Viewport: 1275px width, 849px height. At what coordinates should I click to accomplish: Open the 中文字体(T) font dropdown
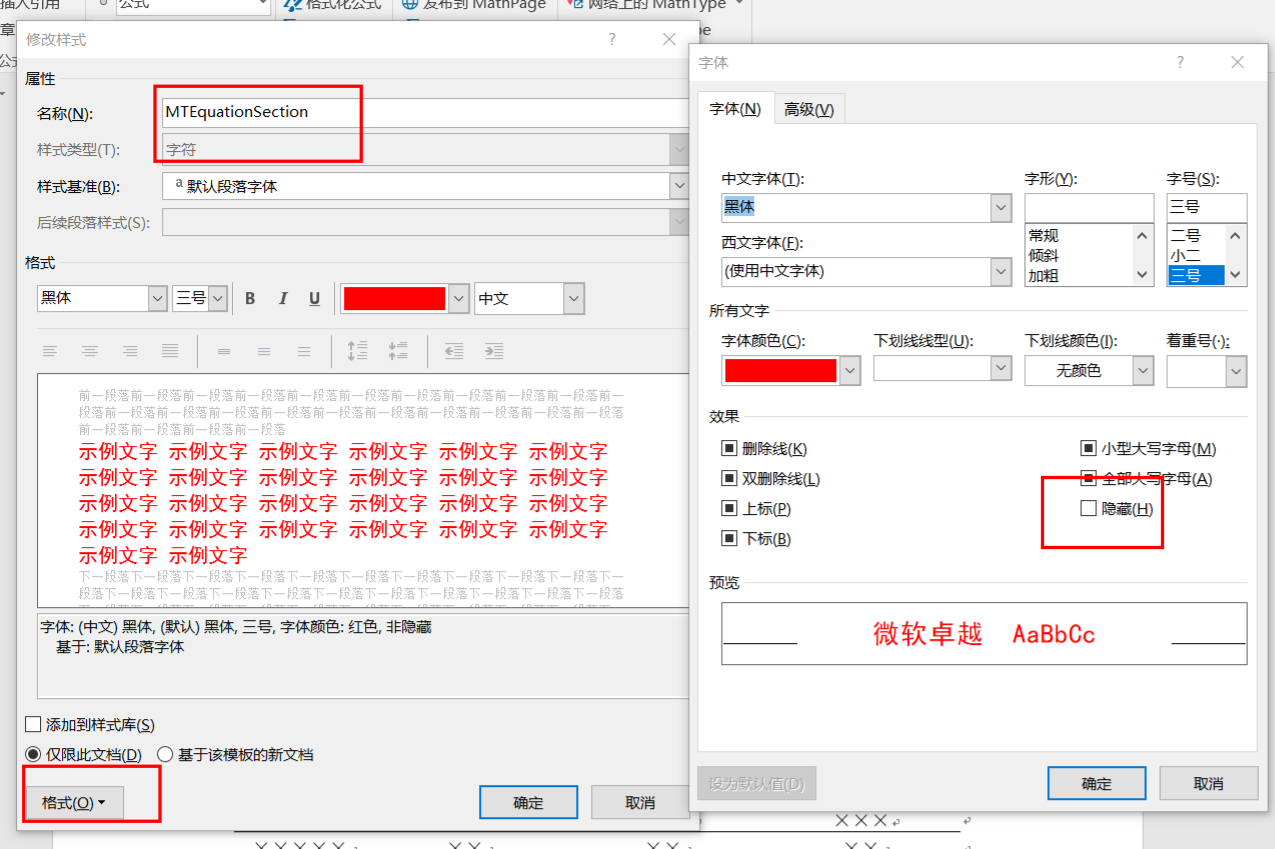[x=1001, y=207]
